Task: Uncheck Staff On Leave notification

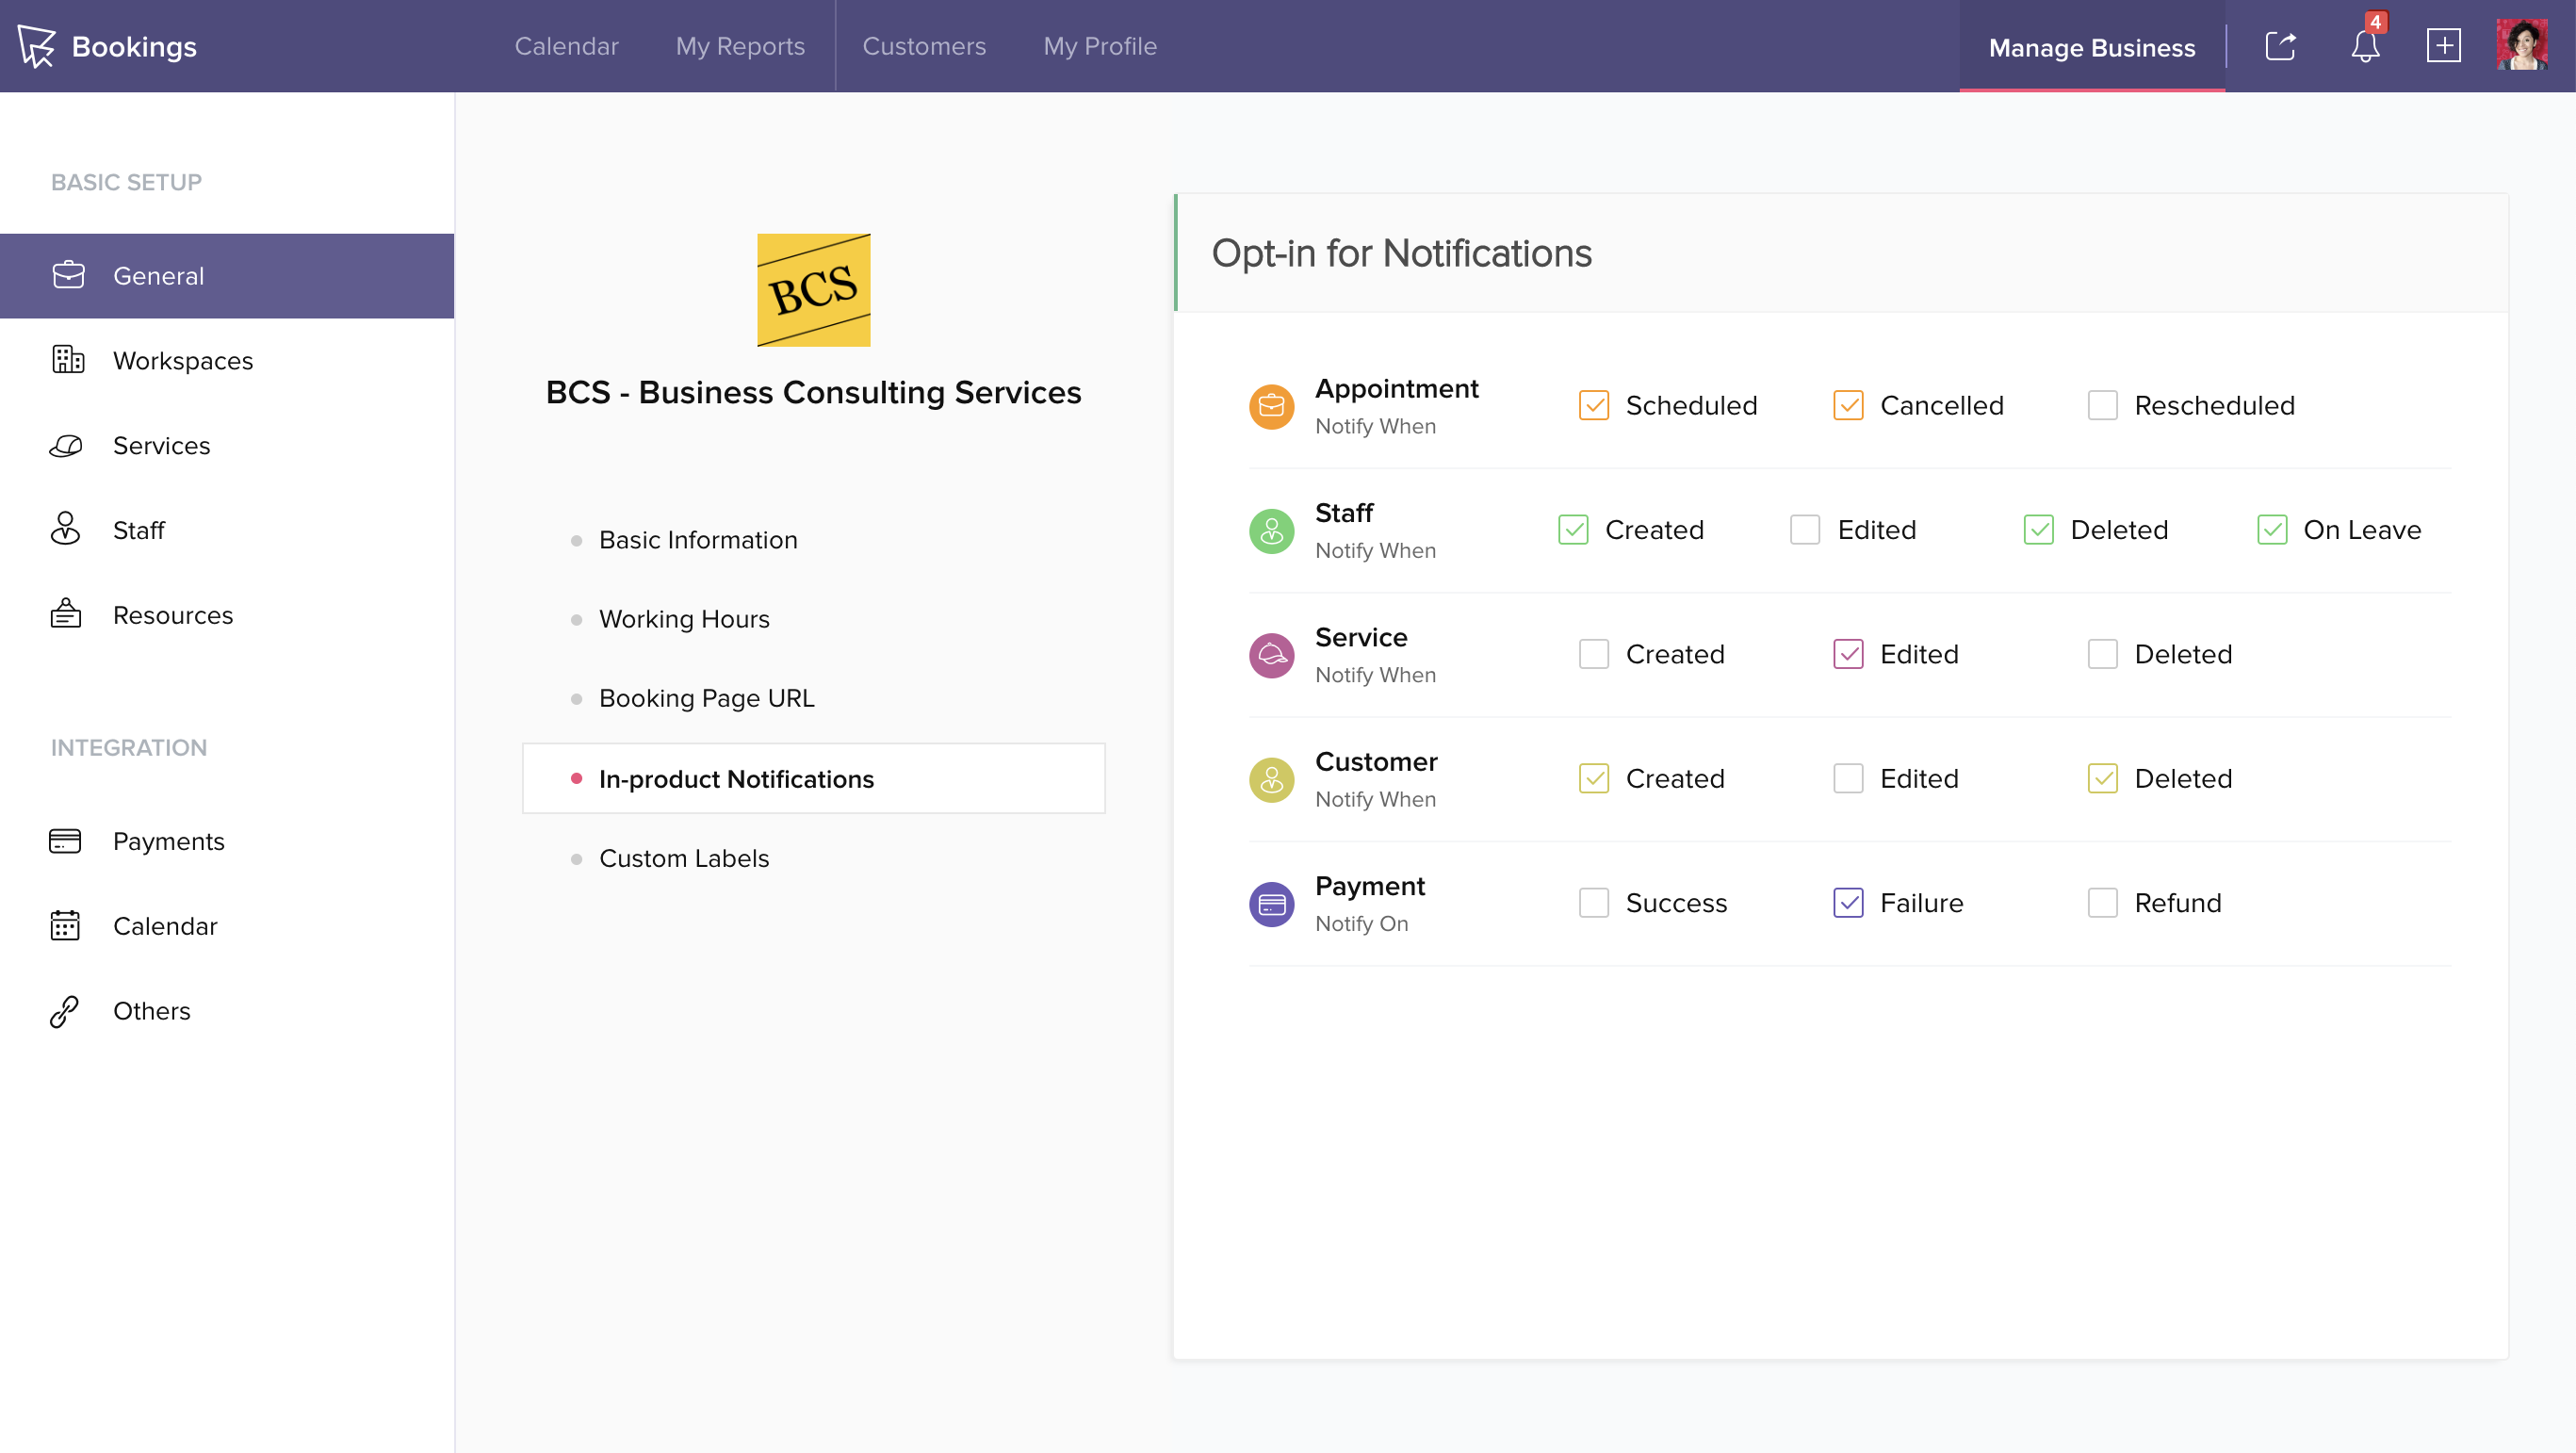Action: coord(2271,530)
